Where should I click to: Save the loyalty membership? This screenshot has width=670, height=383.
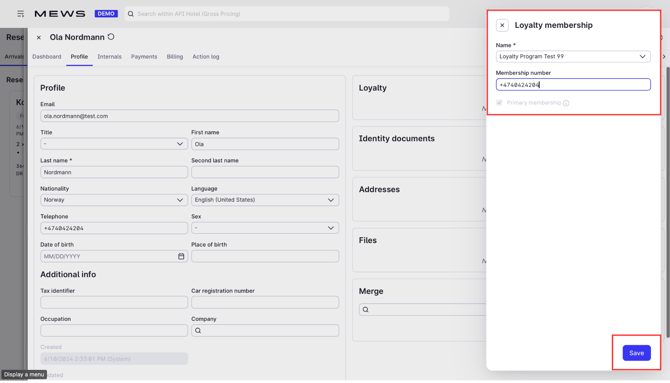(636, 353)
